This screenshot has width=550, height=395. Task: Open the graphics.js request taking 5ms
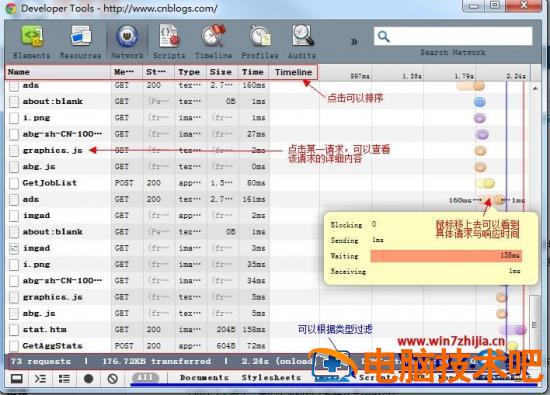53,297
